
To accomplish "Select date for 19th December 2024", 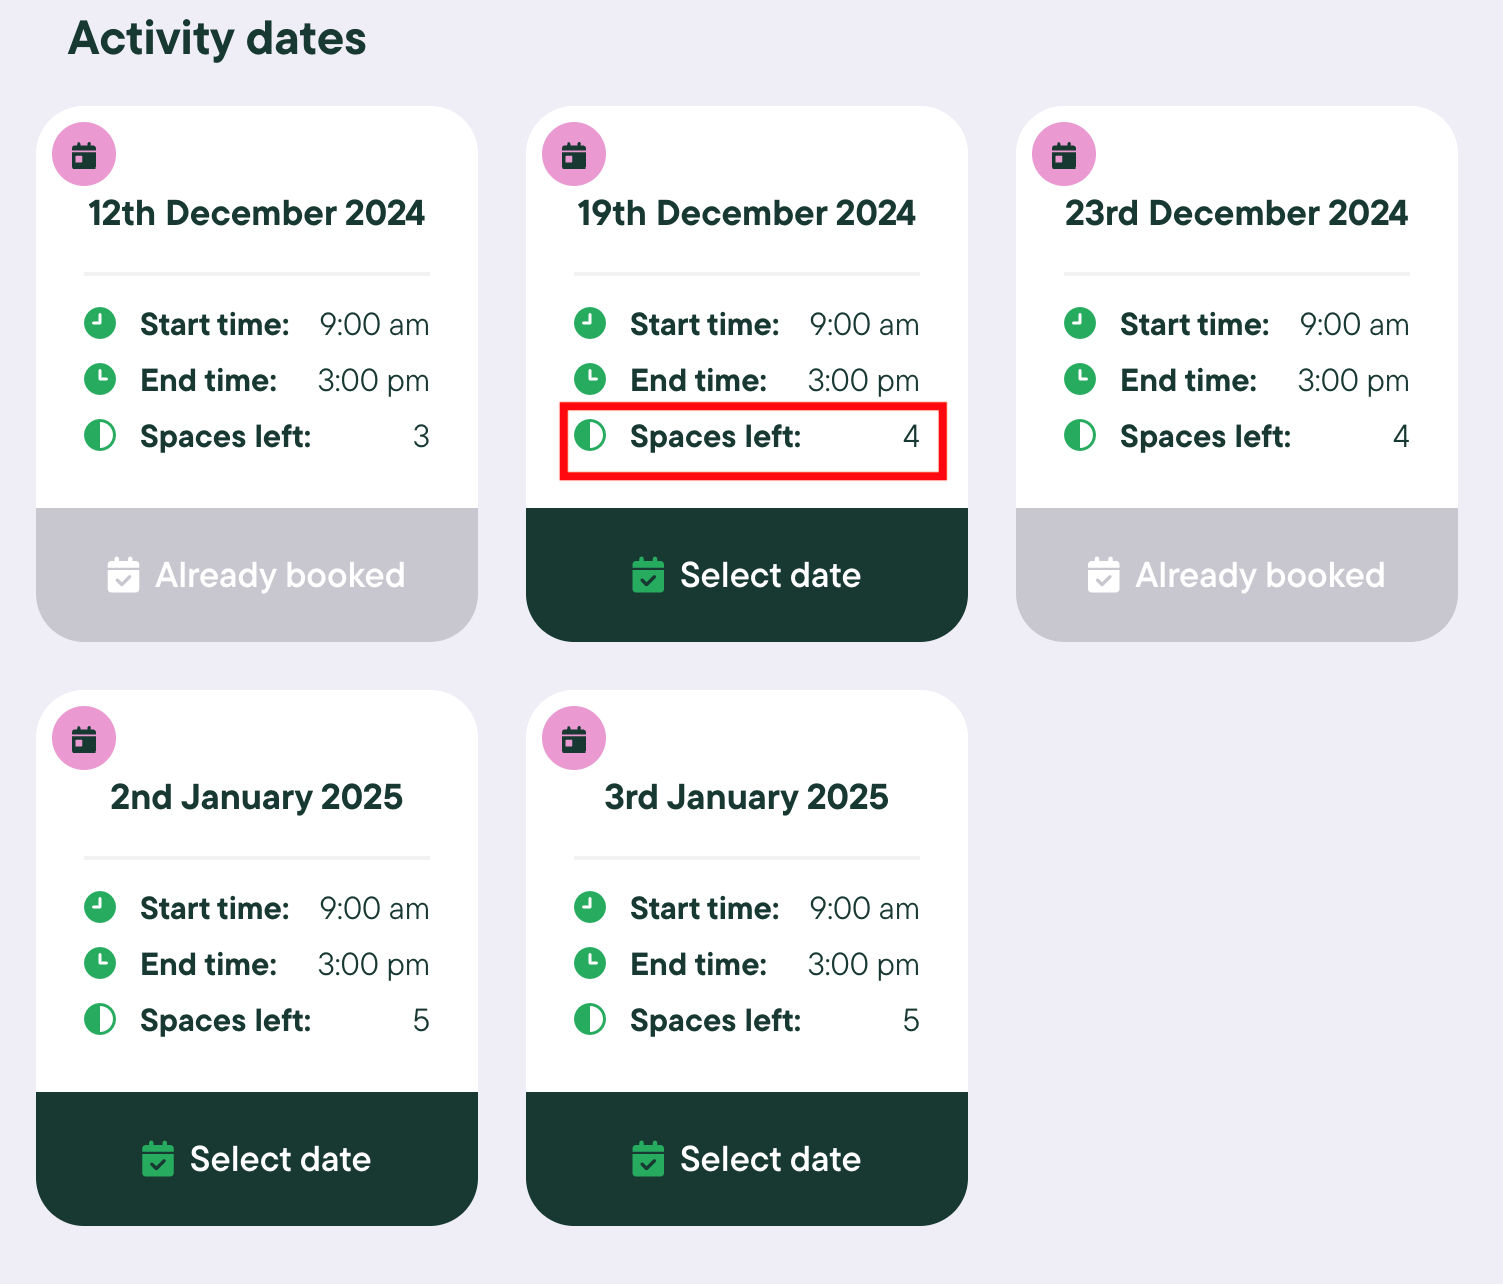I will coord(747,575).
